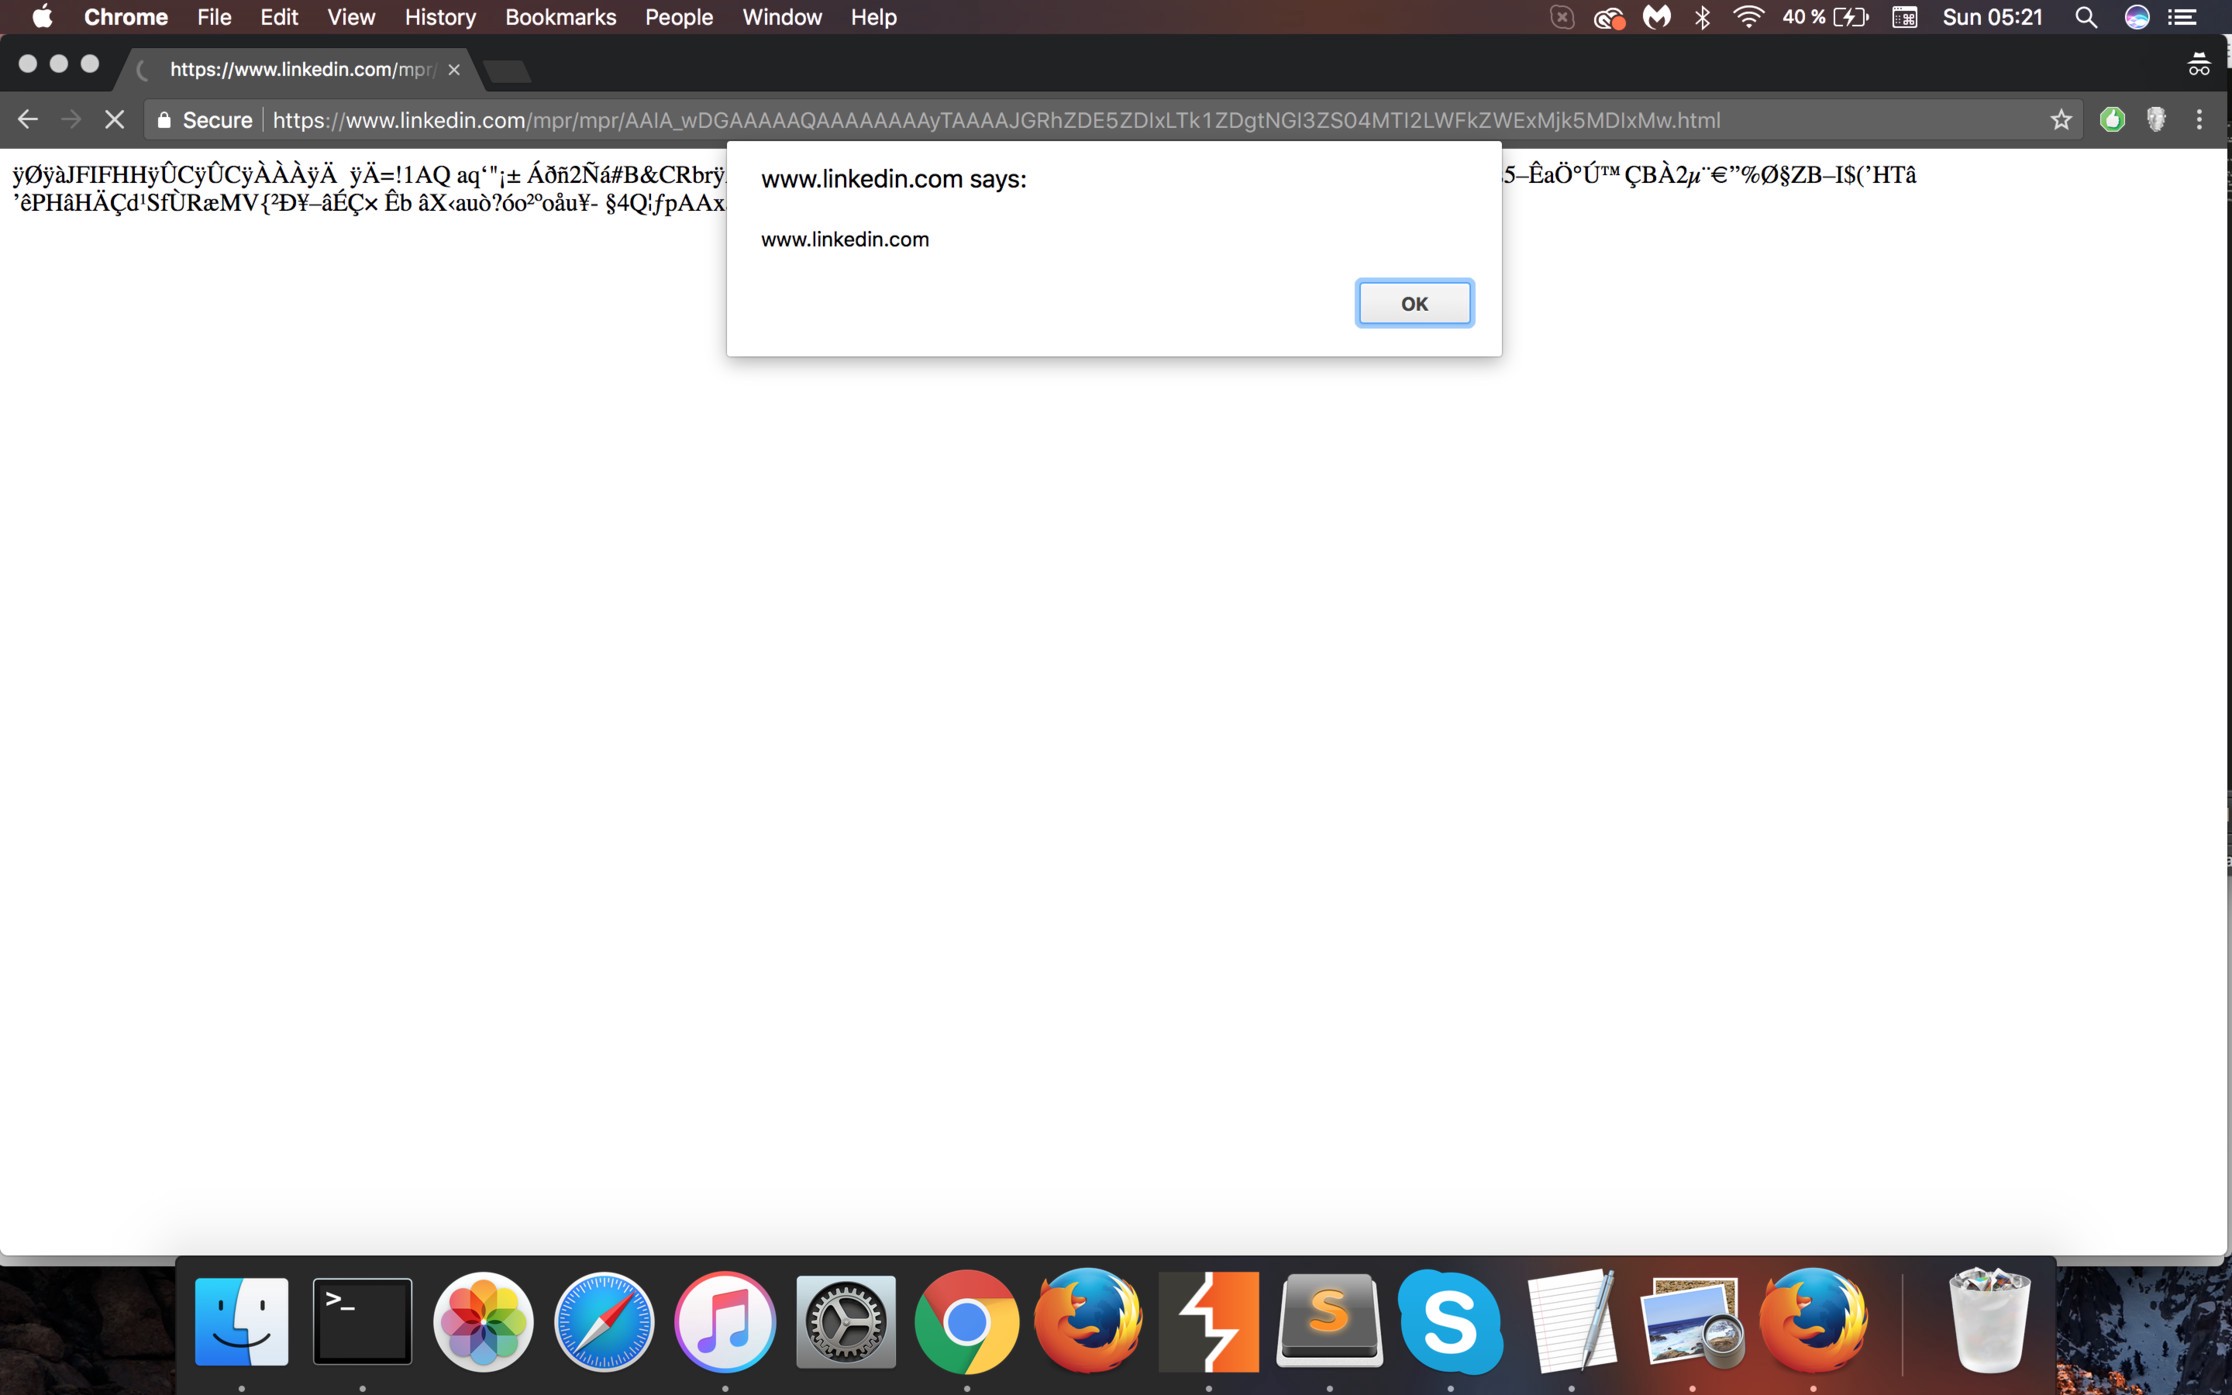
Task: Open the Chrome application menu
Action: (126, 17)
